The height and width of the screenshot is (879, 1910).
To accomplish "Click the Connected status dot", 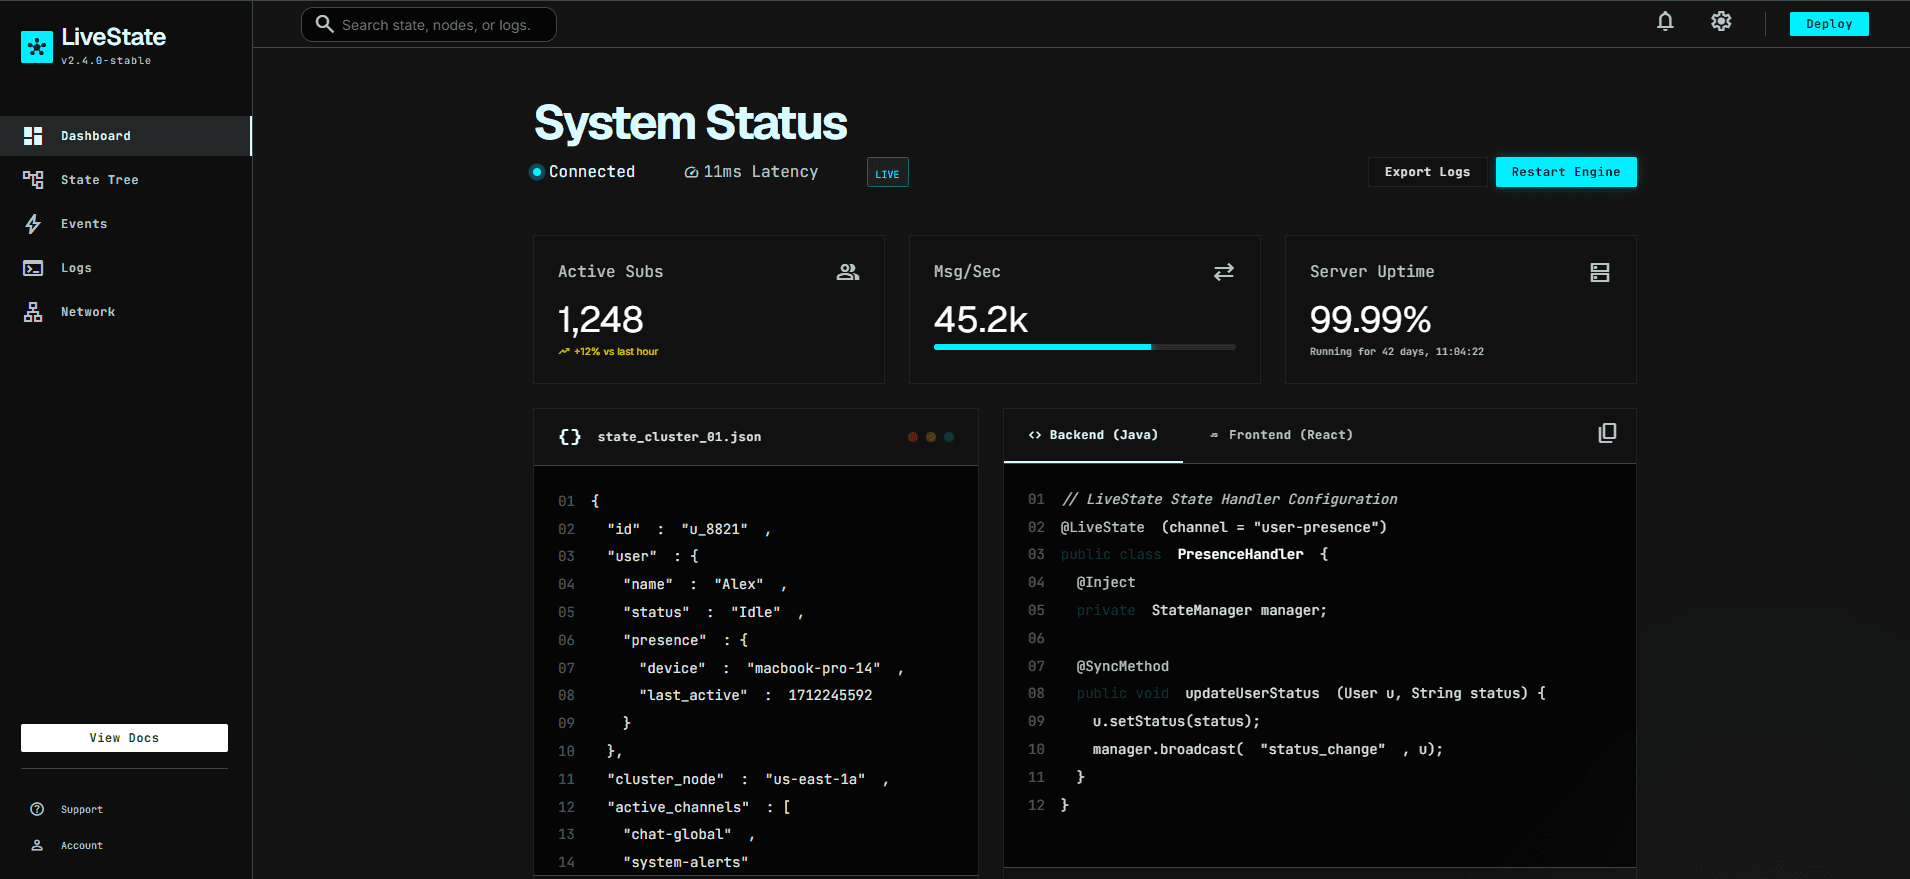I will point(537,172).
